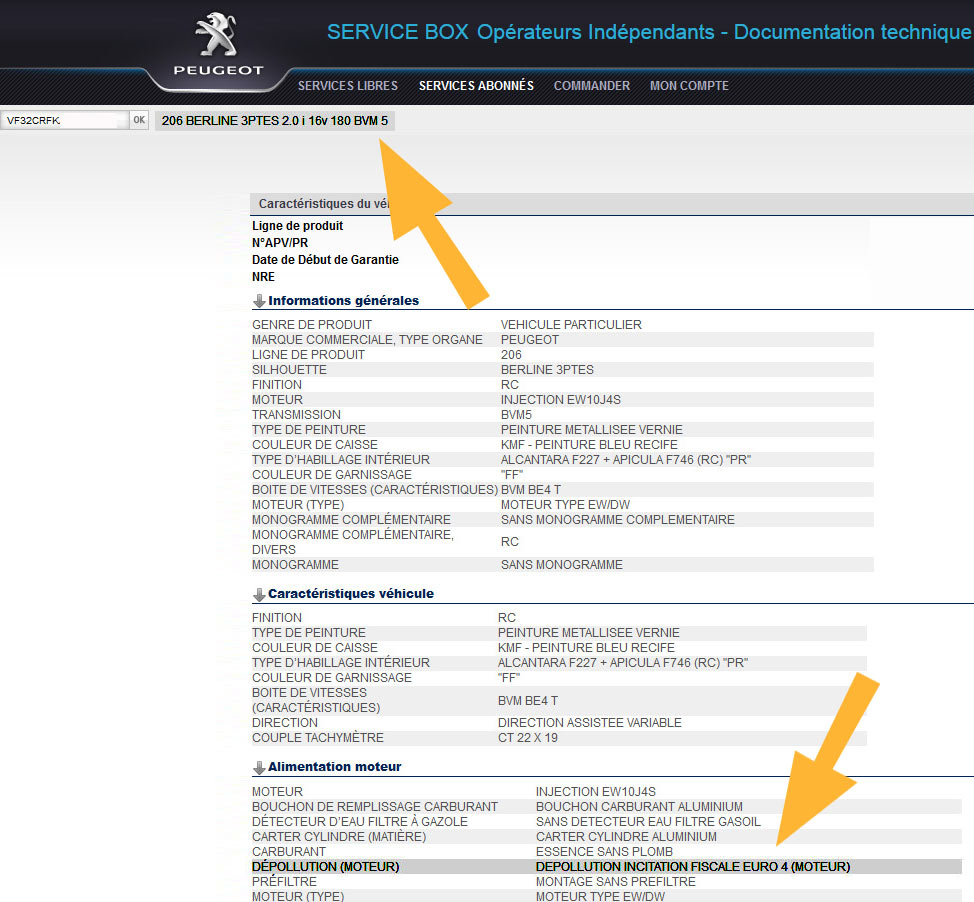
Task: Select the TRANSMISSION row label
Action: point(296,415)
